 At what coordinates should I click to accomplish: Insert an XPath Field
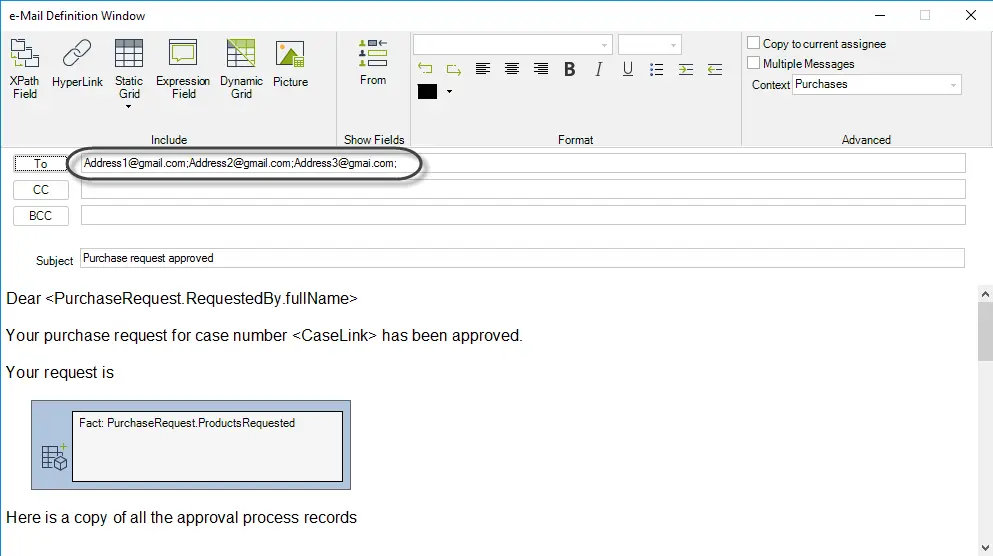[x=25, y=68]
